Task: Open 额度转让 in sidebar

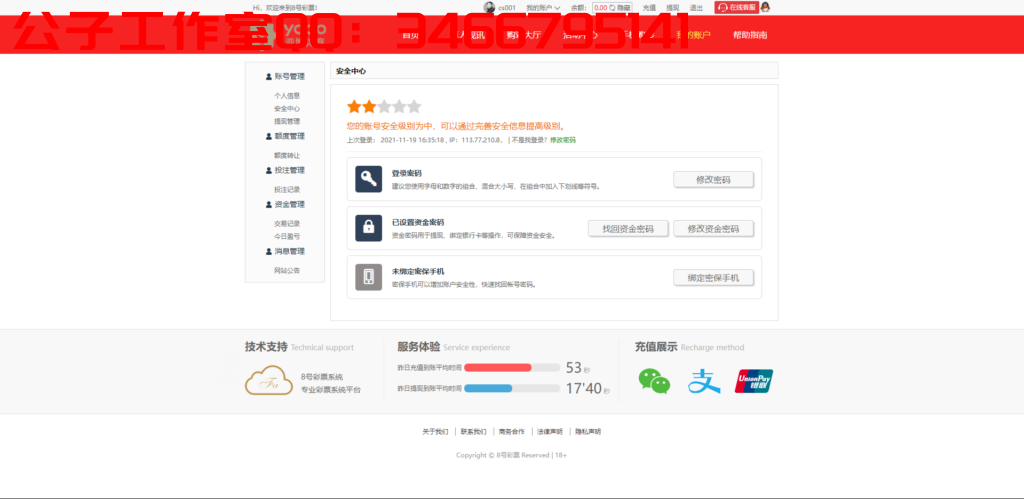Action: pos(287,155)
